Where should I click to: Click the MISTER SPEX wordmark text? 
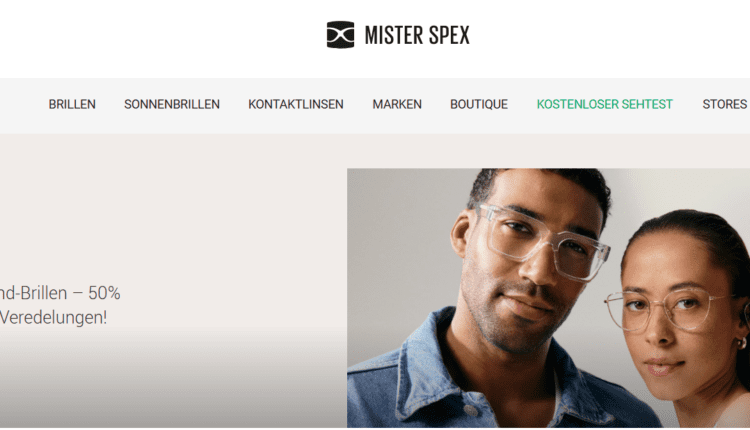pyautogui.click(x=417, y=35)
